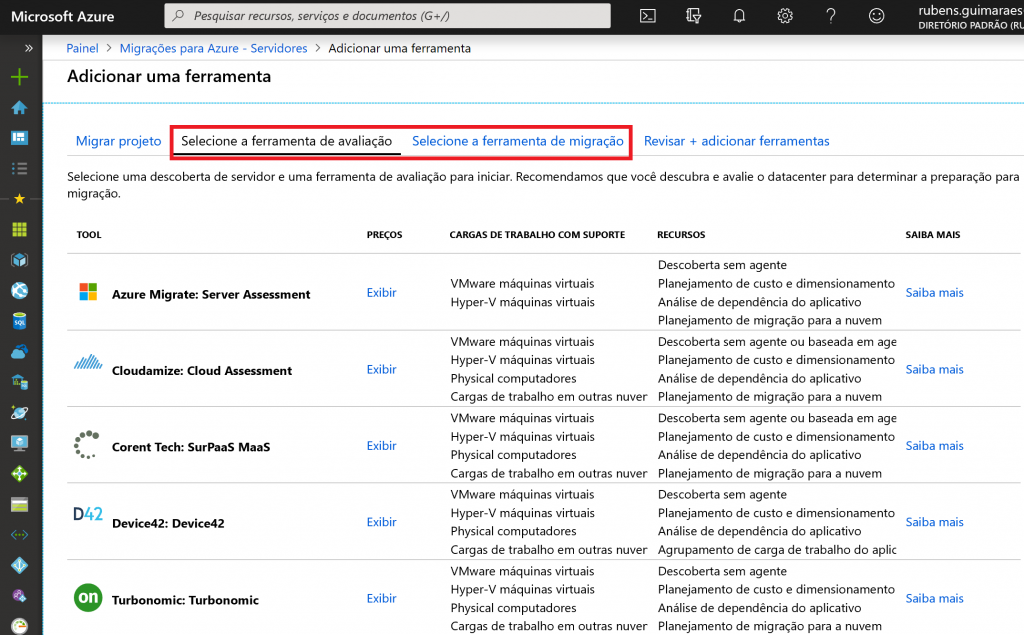
Task: Expand the left sidebar menu
Action: [x=29, y=48]
